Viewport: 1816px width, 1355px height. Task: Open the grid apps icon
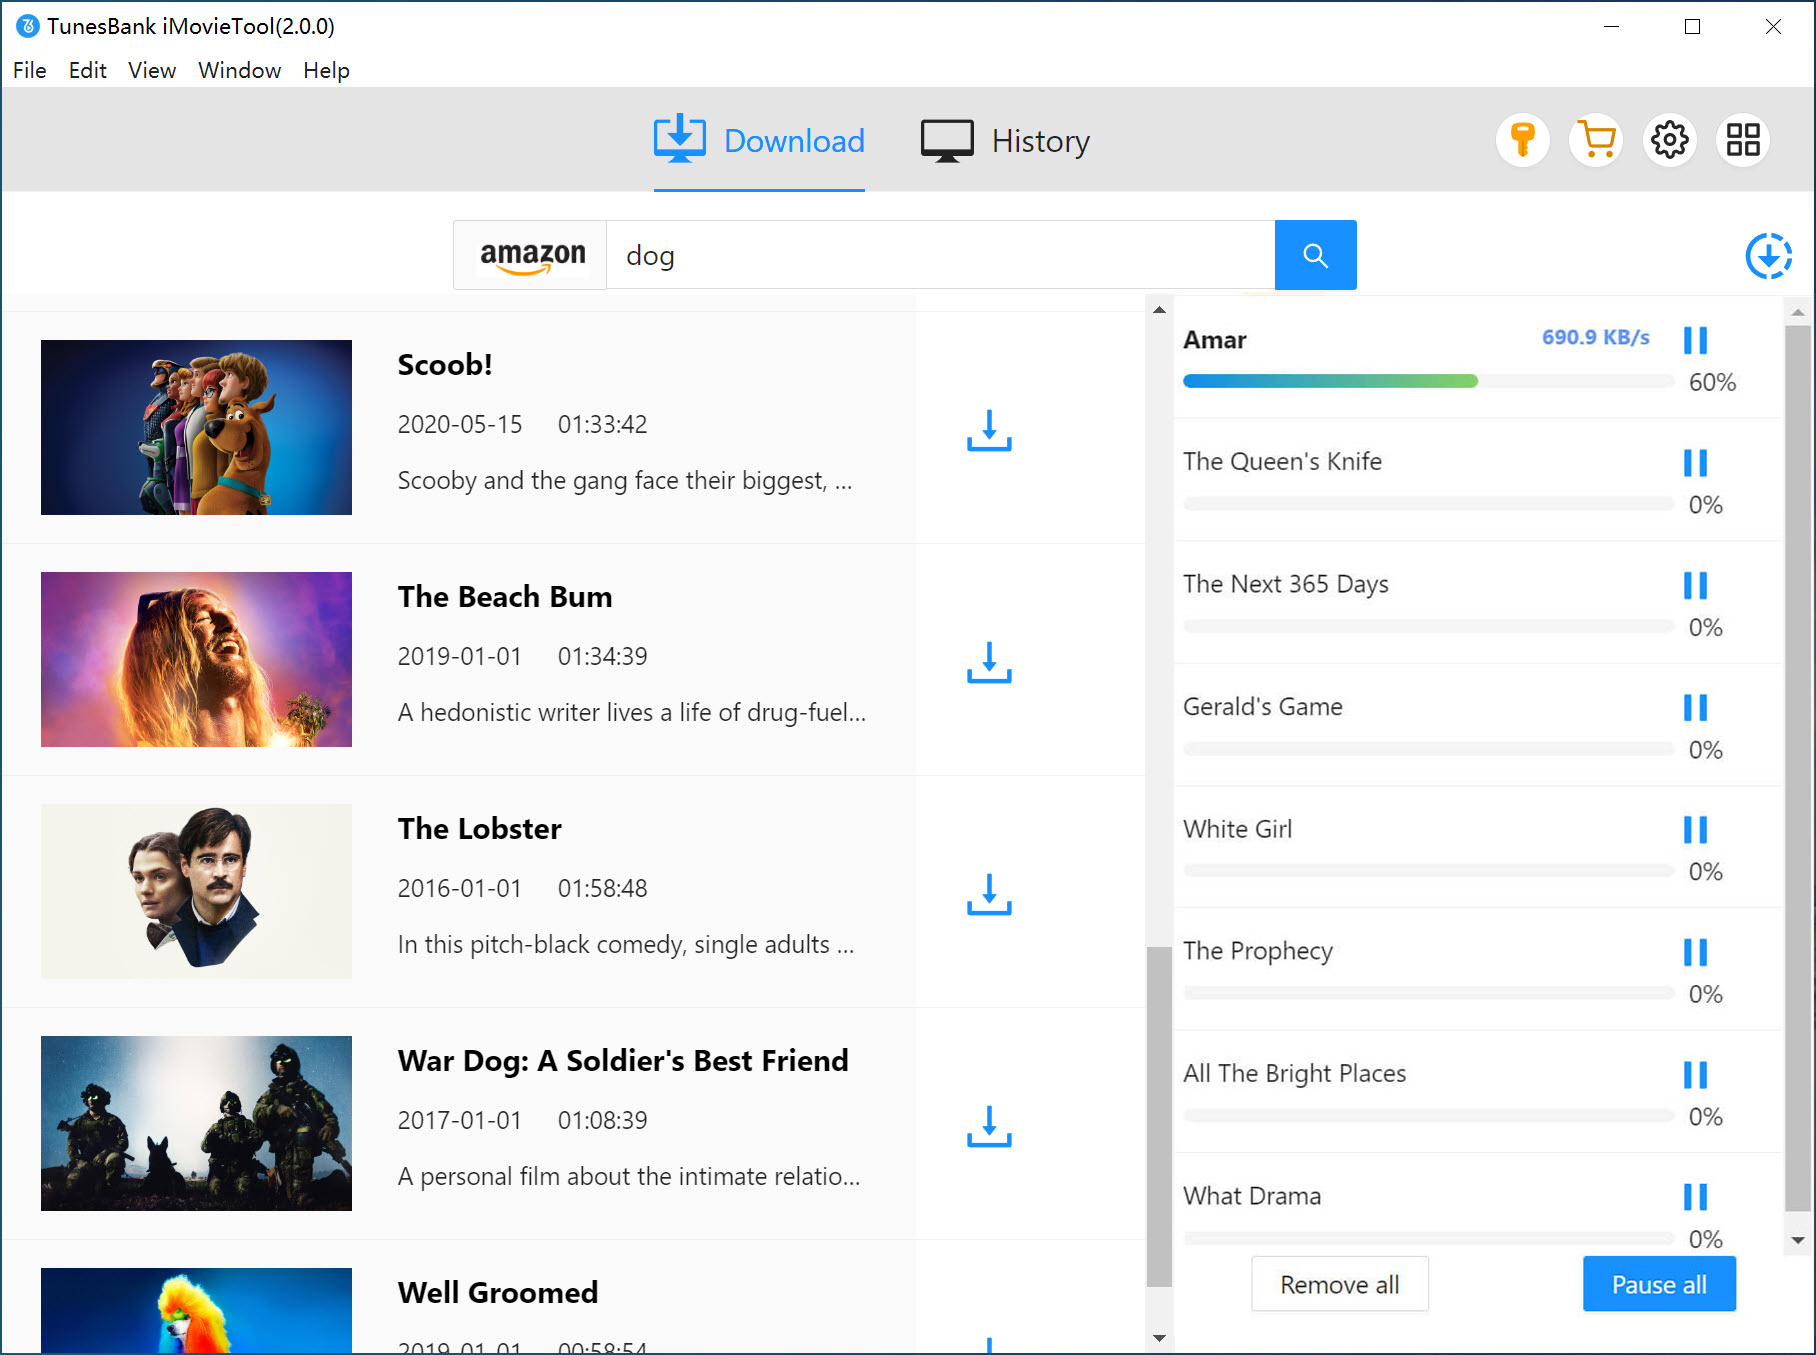coord(1743,140)
